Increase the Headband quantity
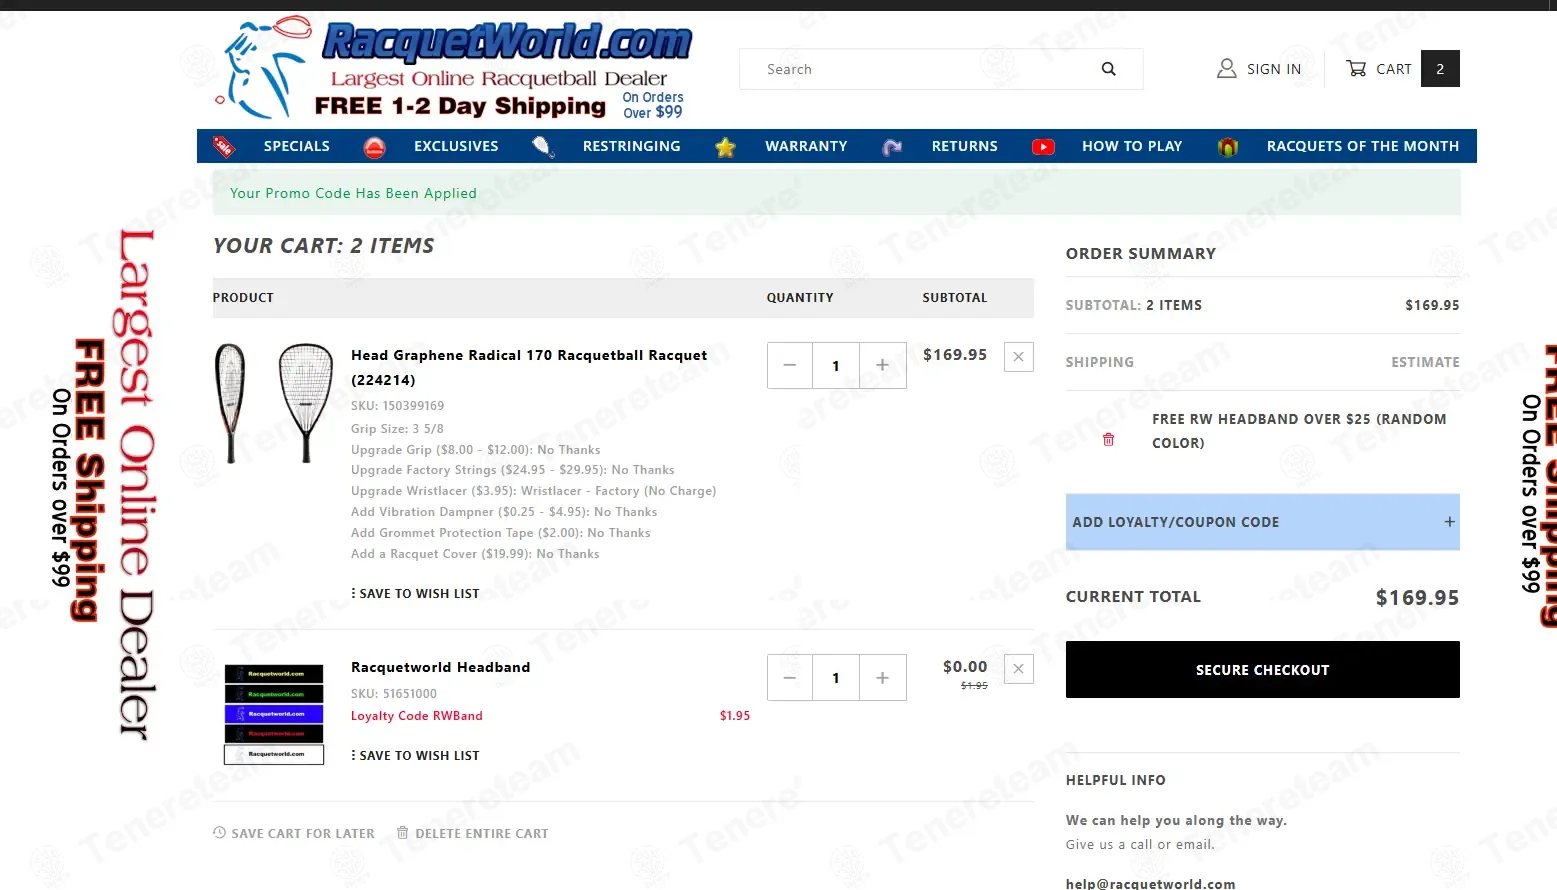This screenshot has width=1557, height=890. pyautogui.click(x=883, y=678)
